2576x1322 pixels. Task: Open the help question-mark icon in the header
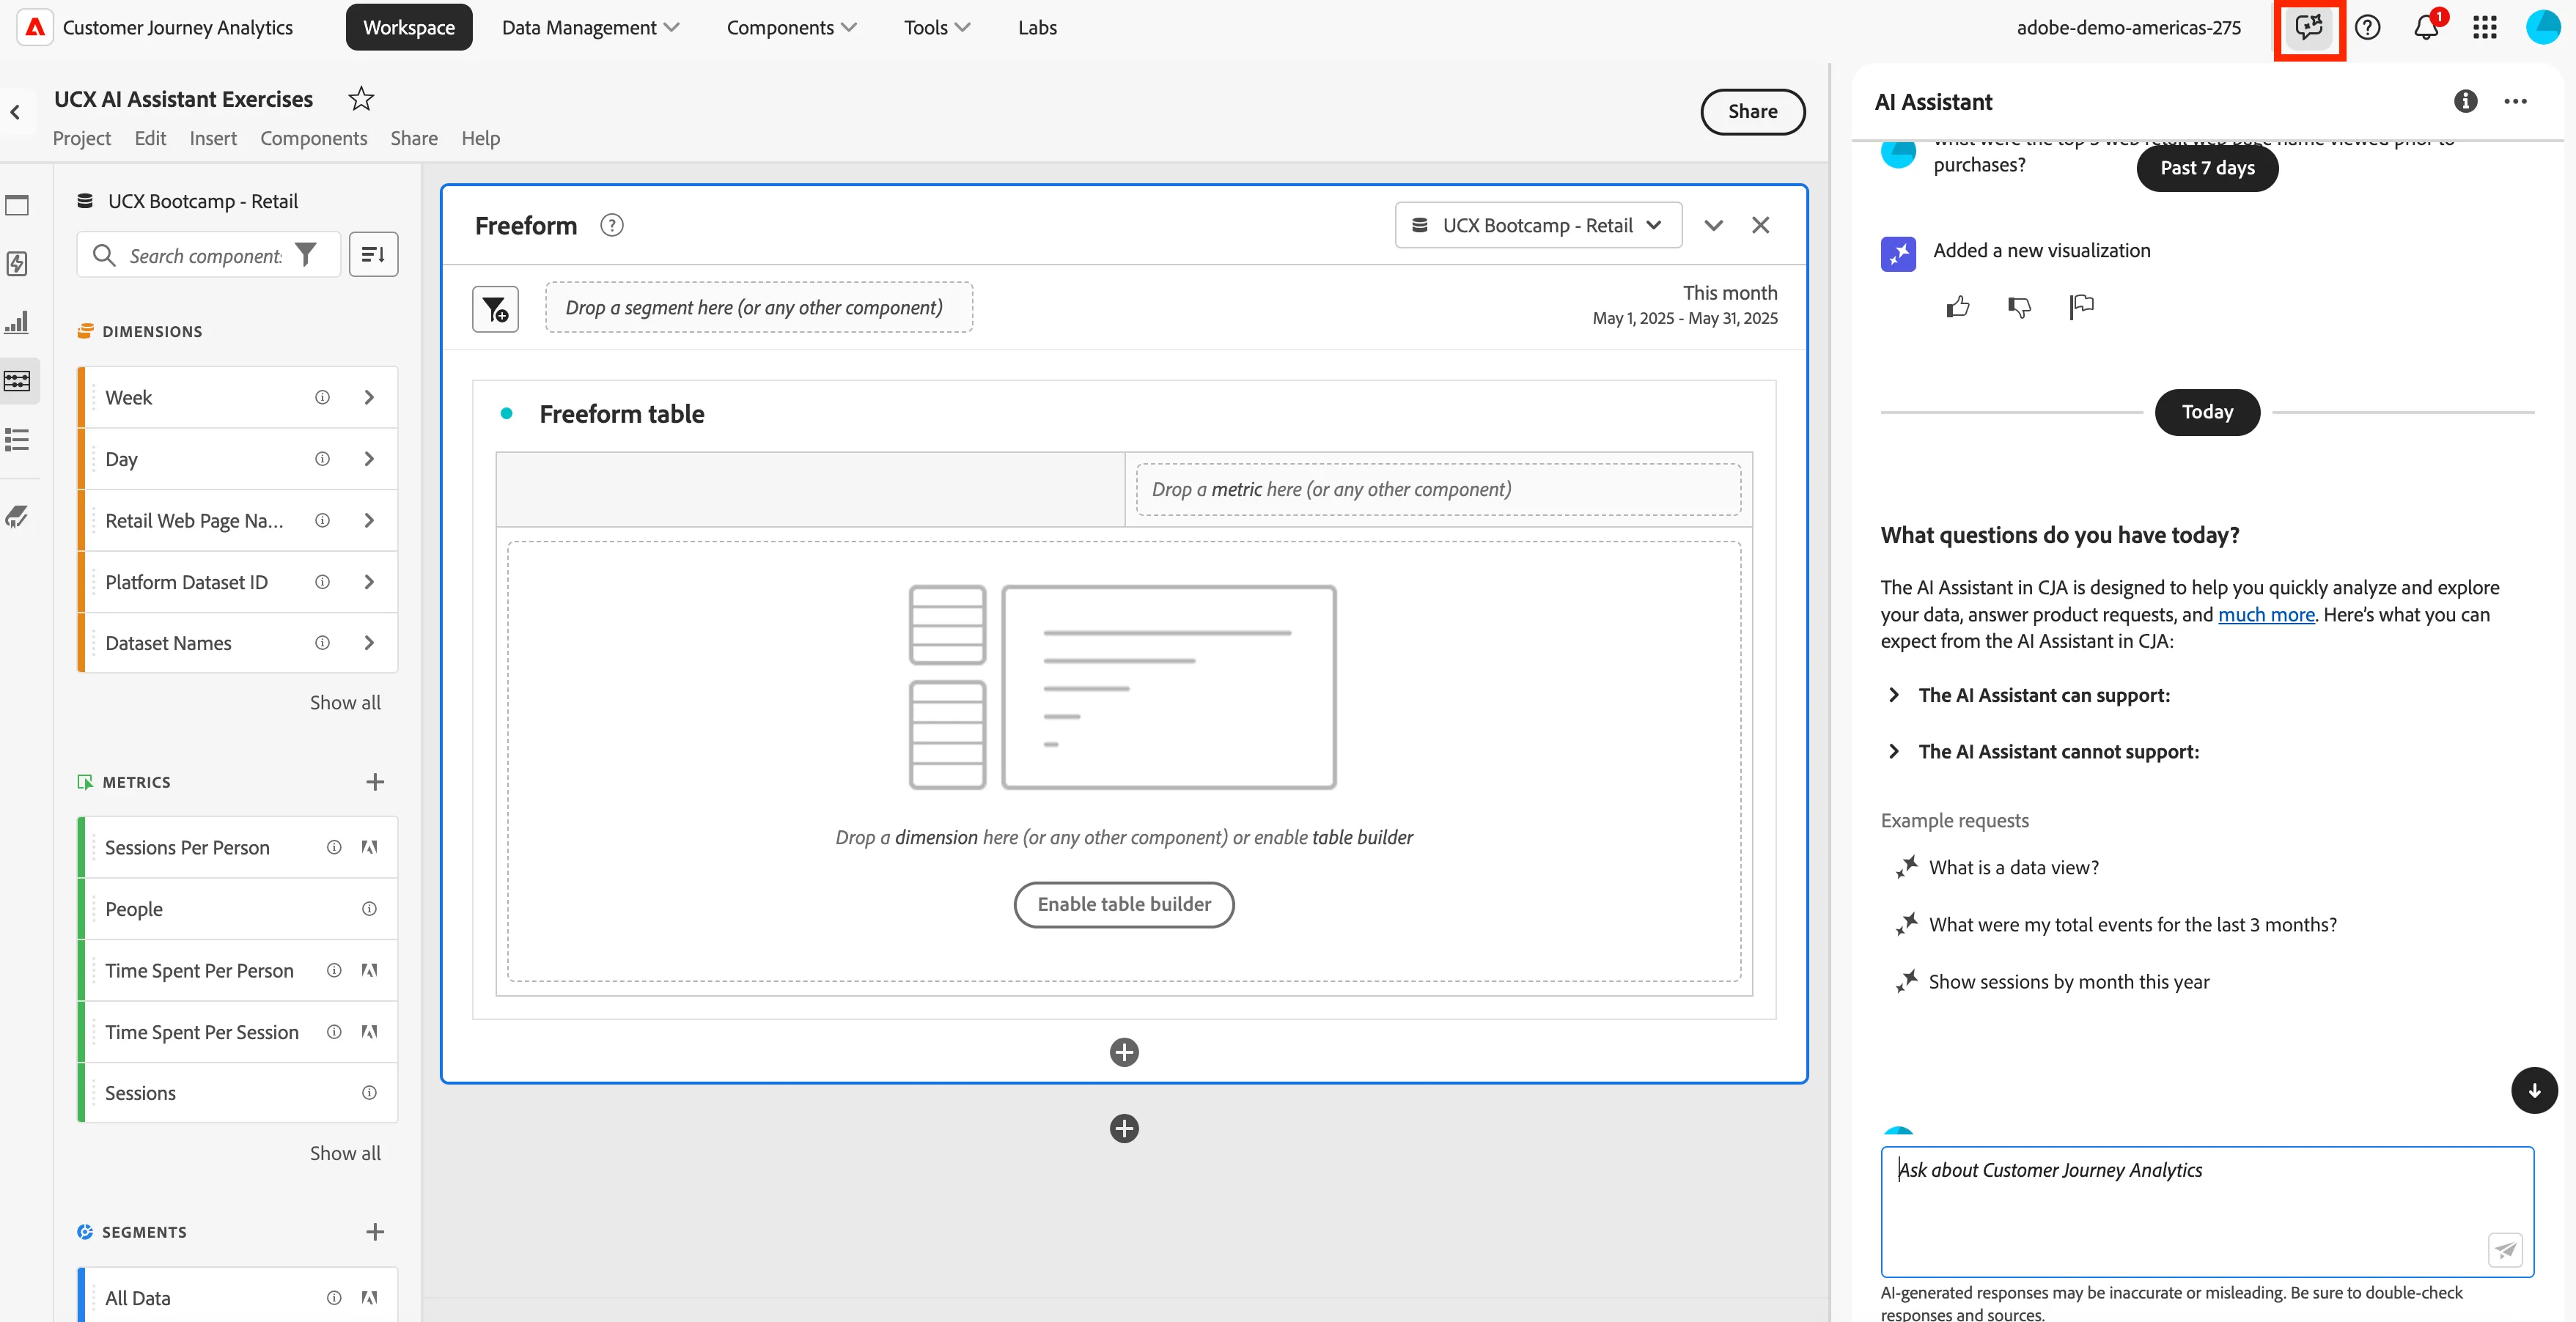(x=2367, y=28)
